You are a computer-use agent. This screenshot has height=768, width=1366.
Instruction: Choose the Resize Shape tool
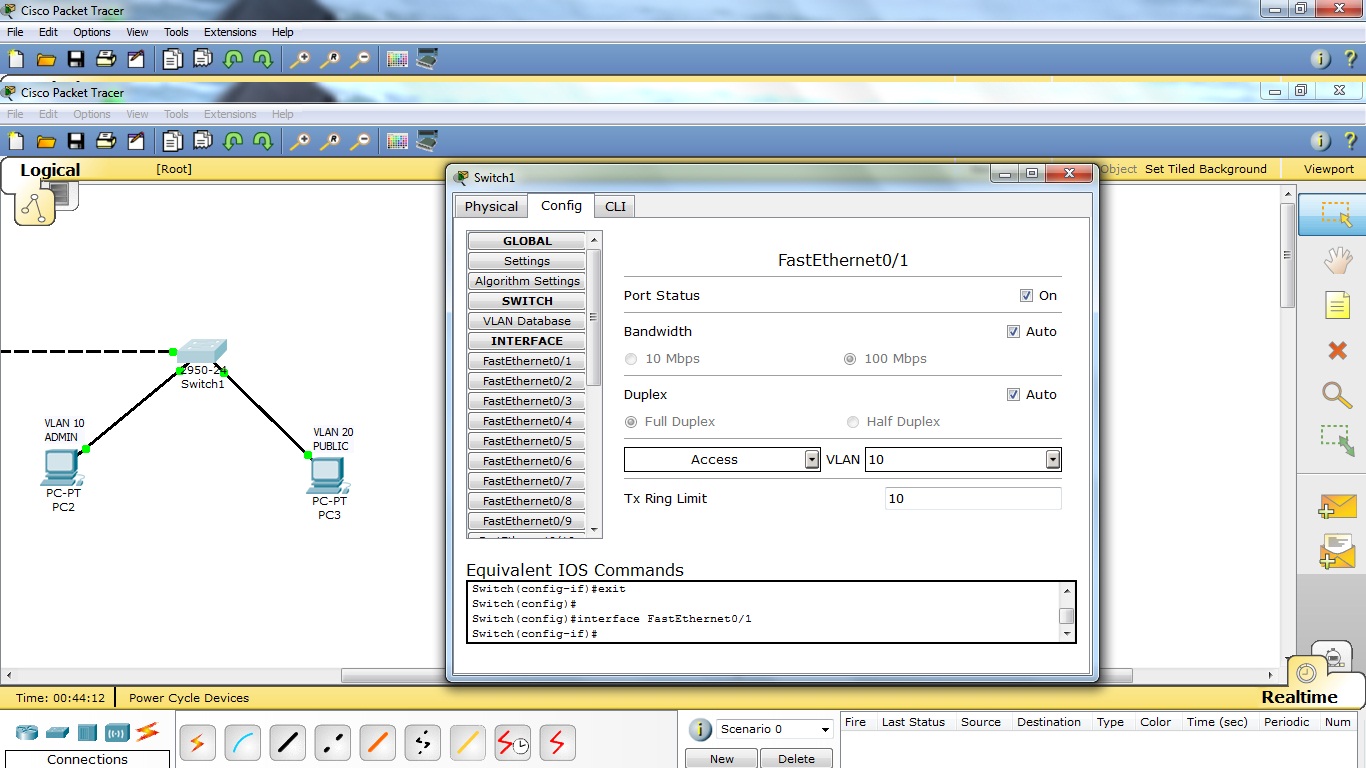click(x=1337, y=441)
